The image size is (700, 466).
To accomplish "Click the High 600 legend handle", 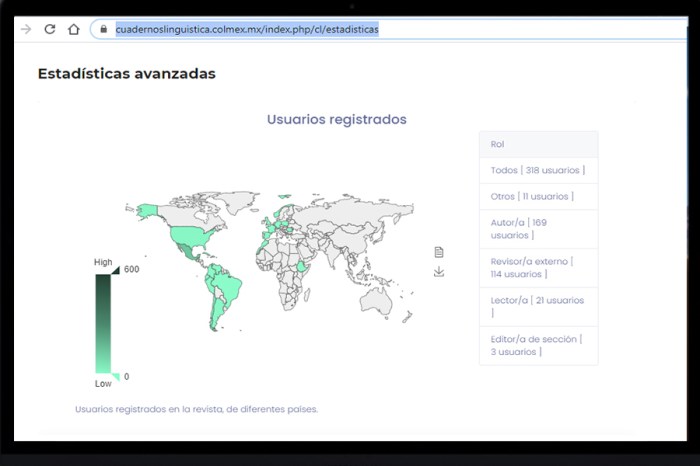I will tap(114, 269).
